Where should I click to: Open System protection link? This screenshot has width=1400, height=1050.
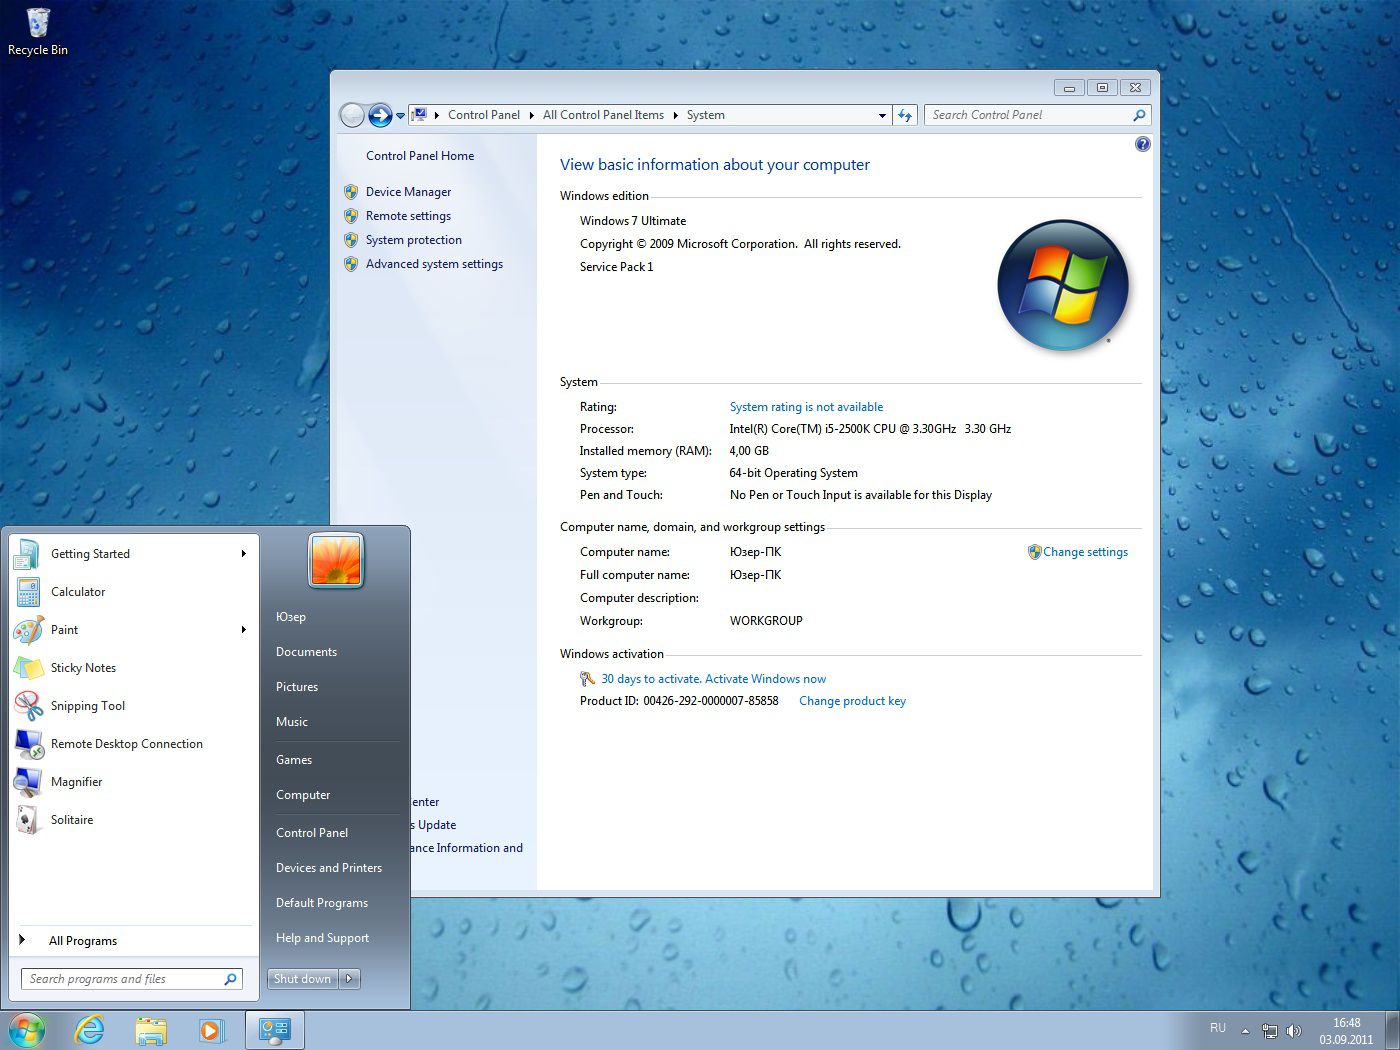(x=414, y=240)
